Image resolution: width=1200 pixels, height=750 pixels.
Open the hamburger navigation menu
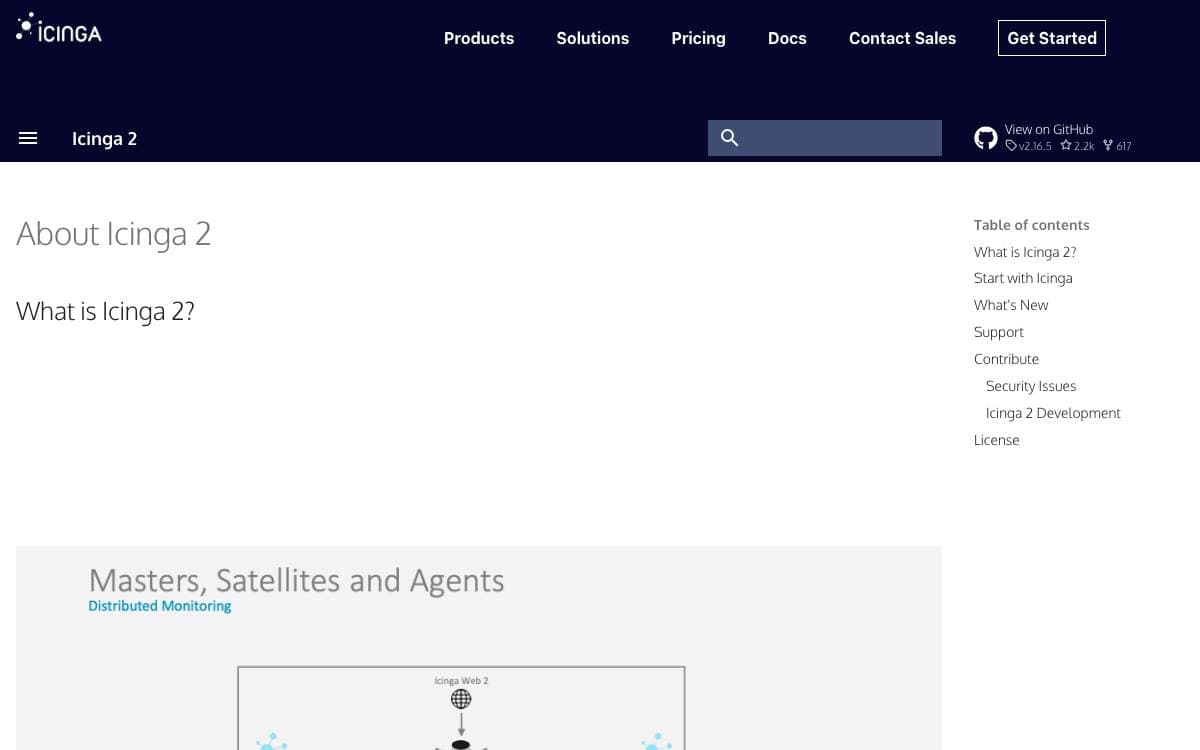28,138
